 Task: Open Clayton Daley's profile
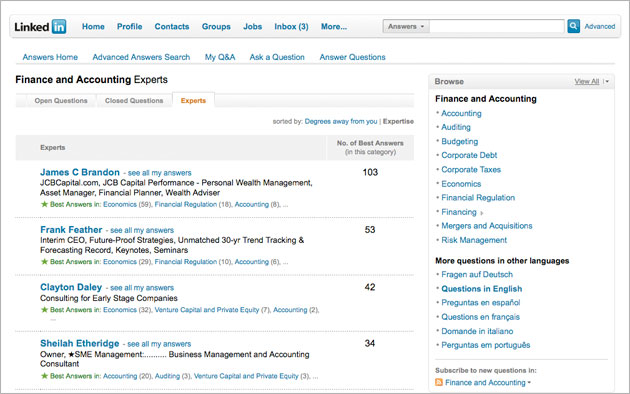(x=71, y=287)
